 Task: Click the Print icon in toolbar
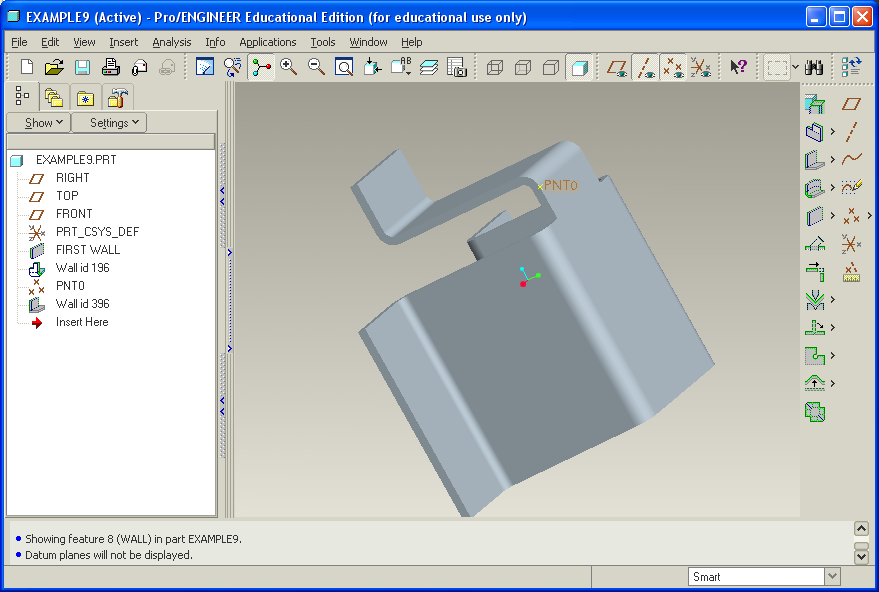click(x=111, y=67)
